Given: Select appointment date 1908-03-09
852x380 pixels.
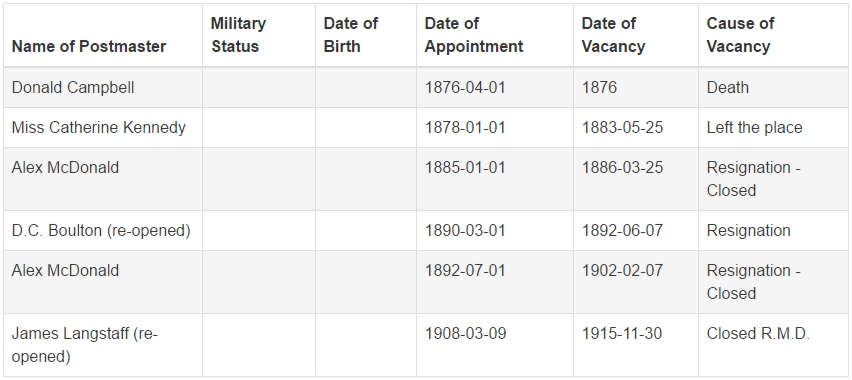Looking at the screenshot, I should [465, 333].
